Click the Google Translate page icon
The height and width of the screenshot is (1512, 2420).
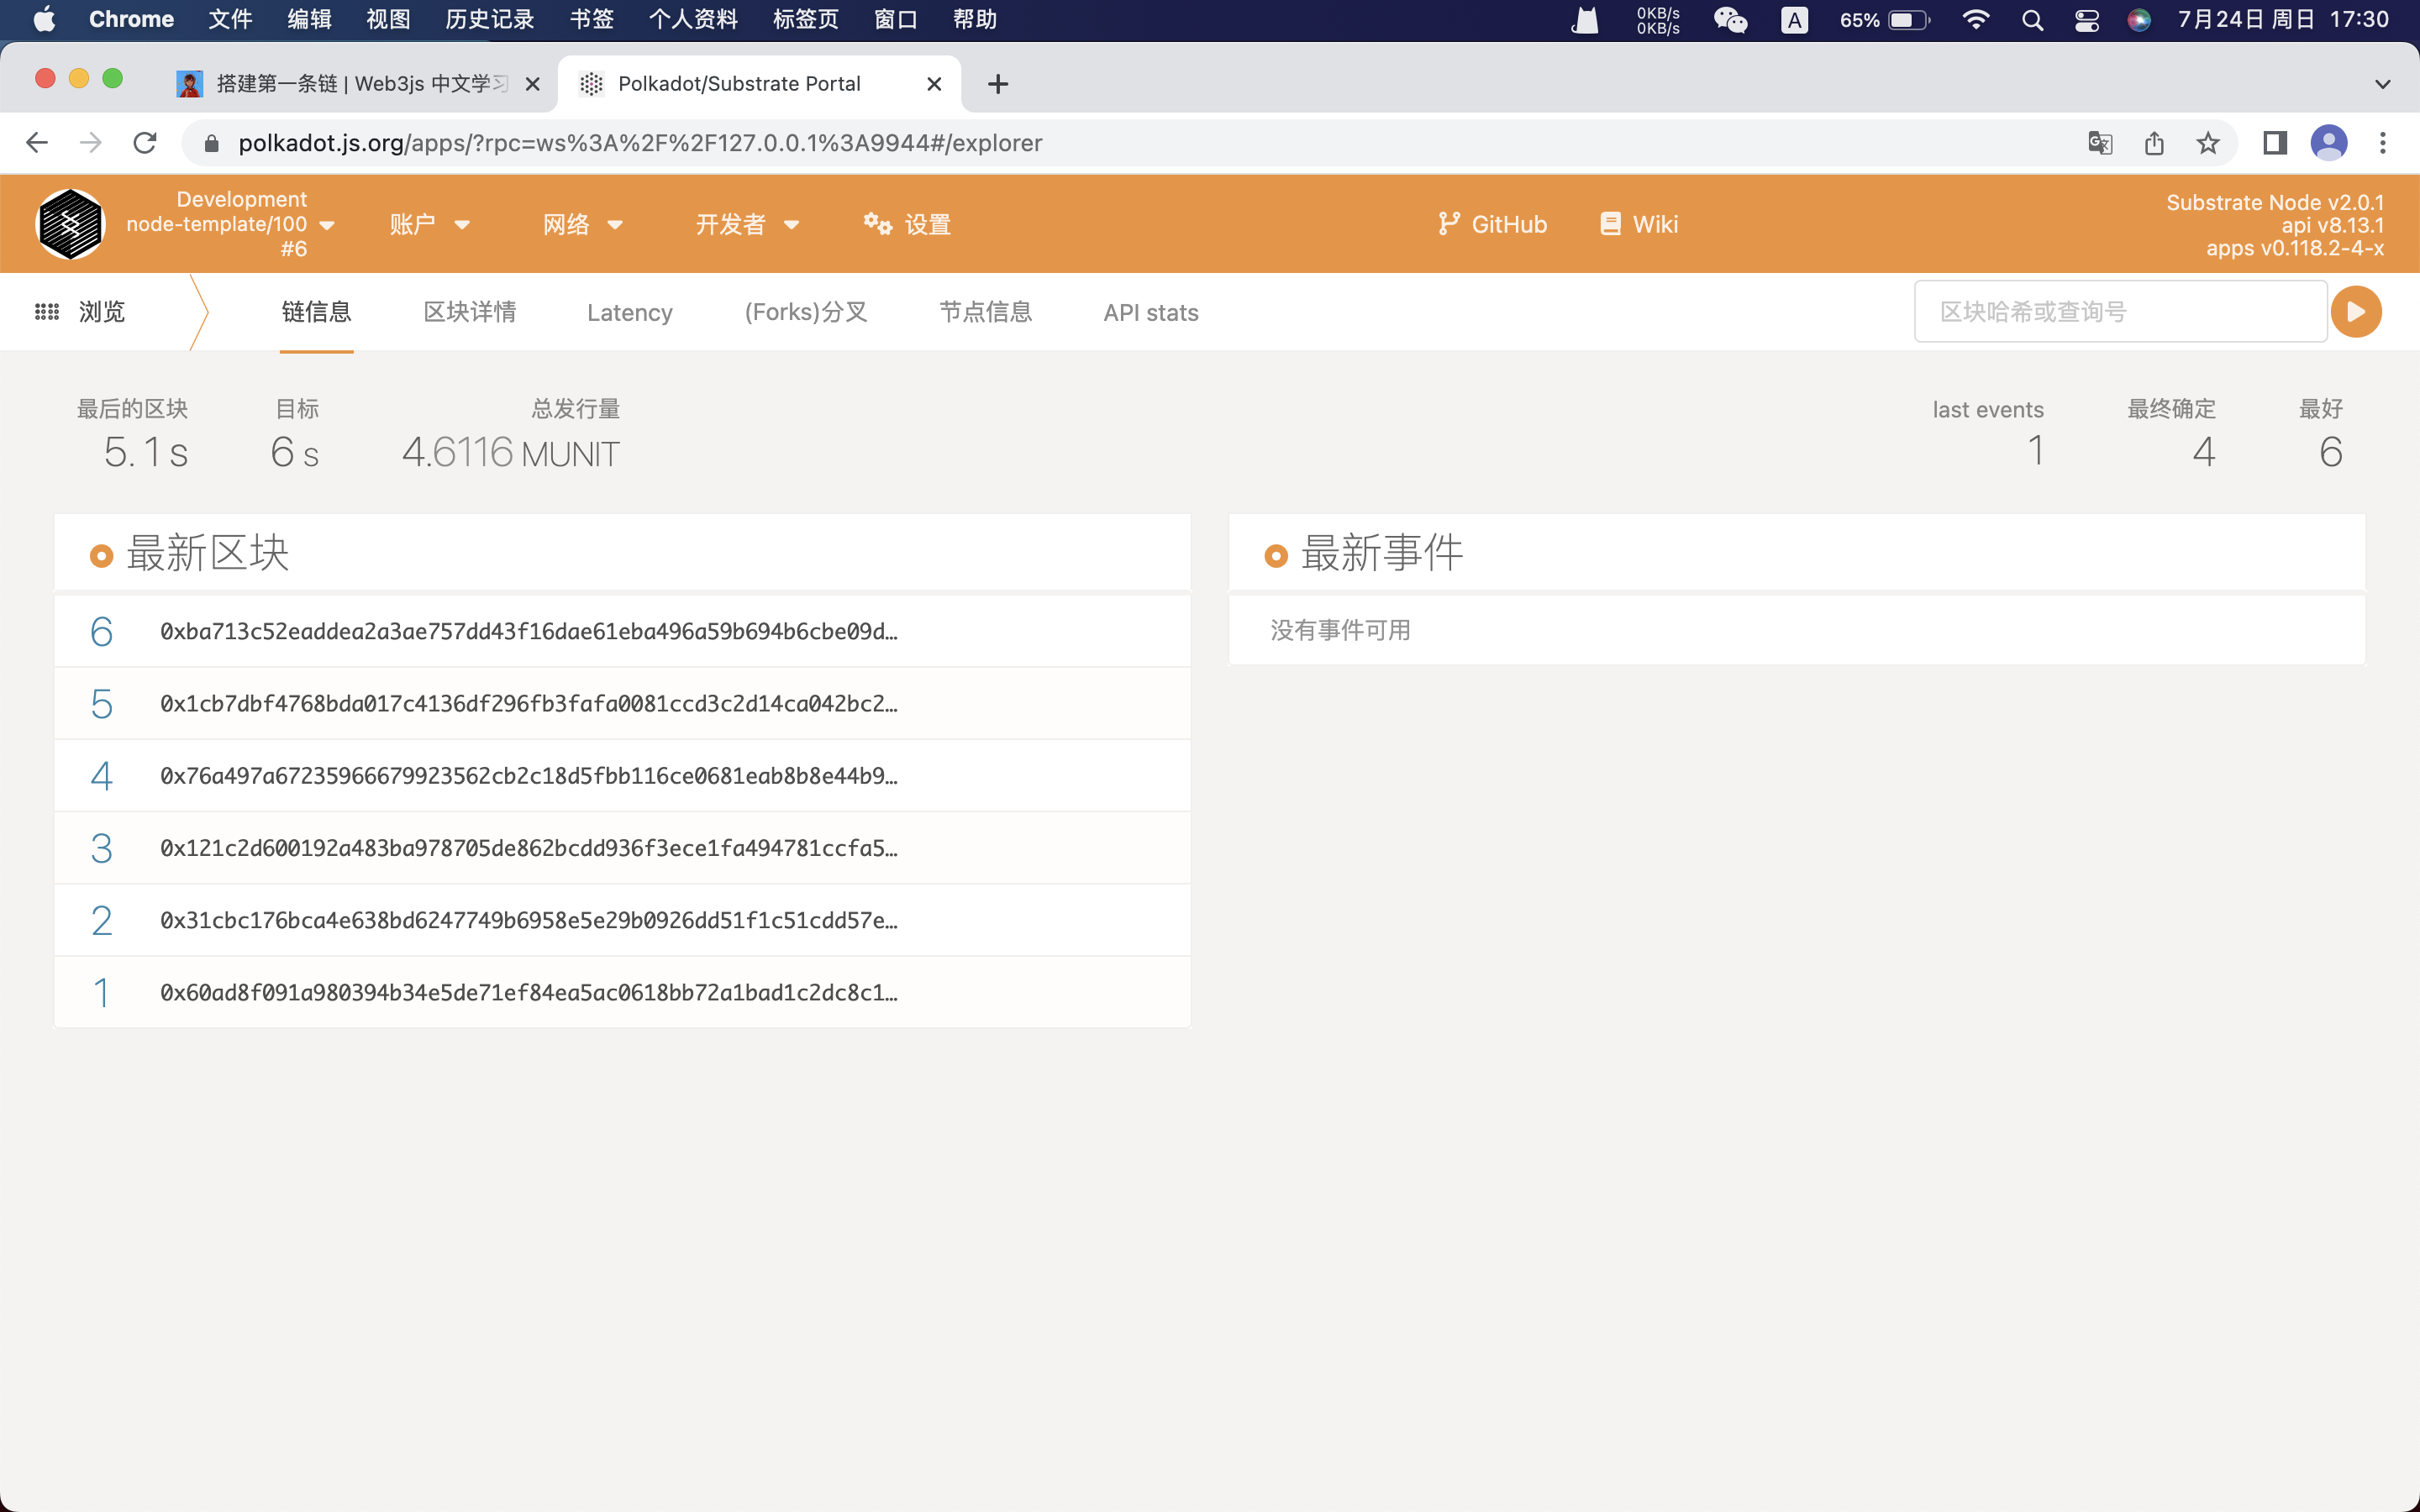pos(2099,143)
